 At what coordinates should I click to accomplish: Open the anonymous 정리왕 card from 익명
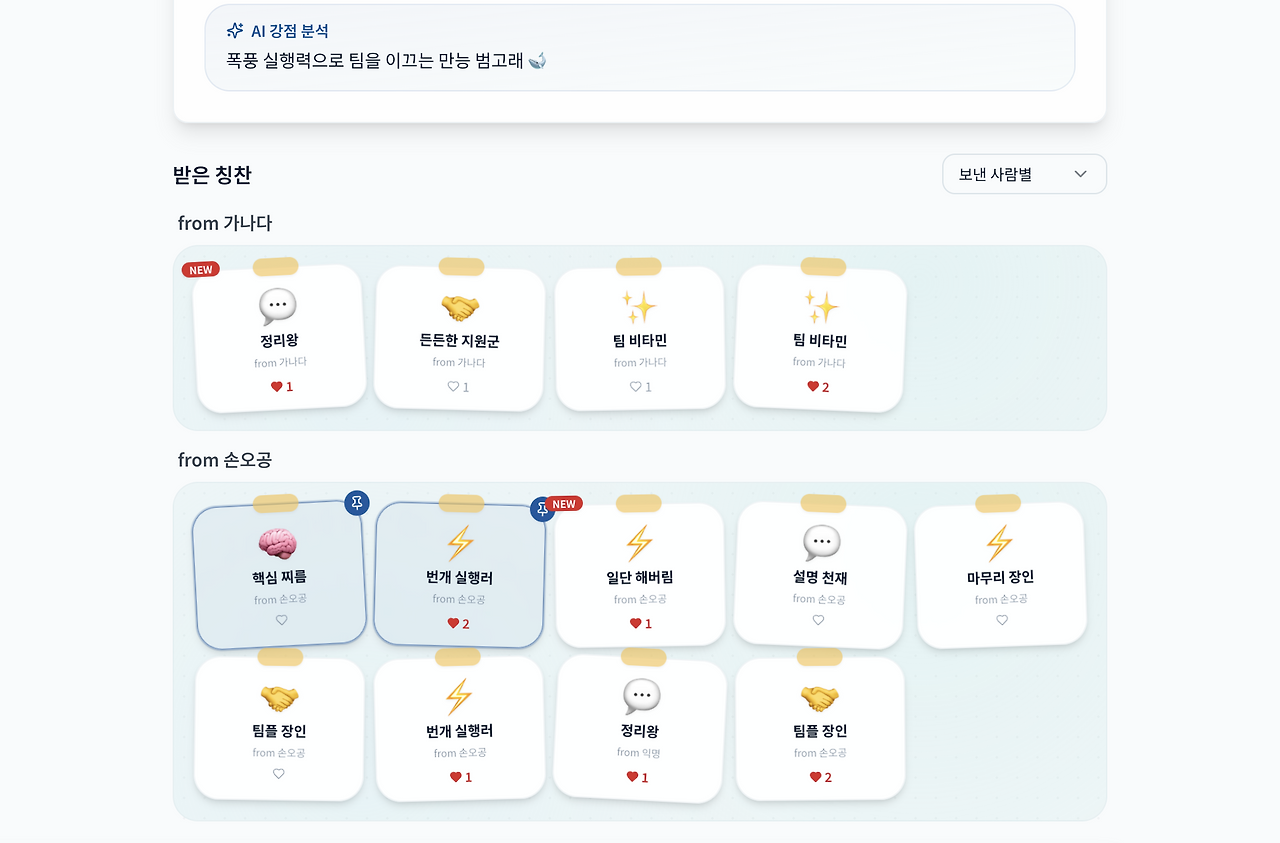coord(639,728)
